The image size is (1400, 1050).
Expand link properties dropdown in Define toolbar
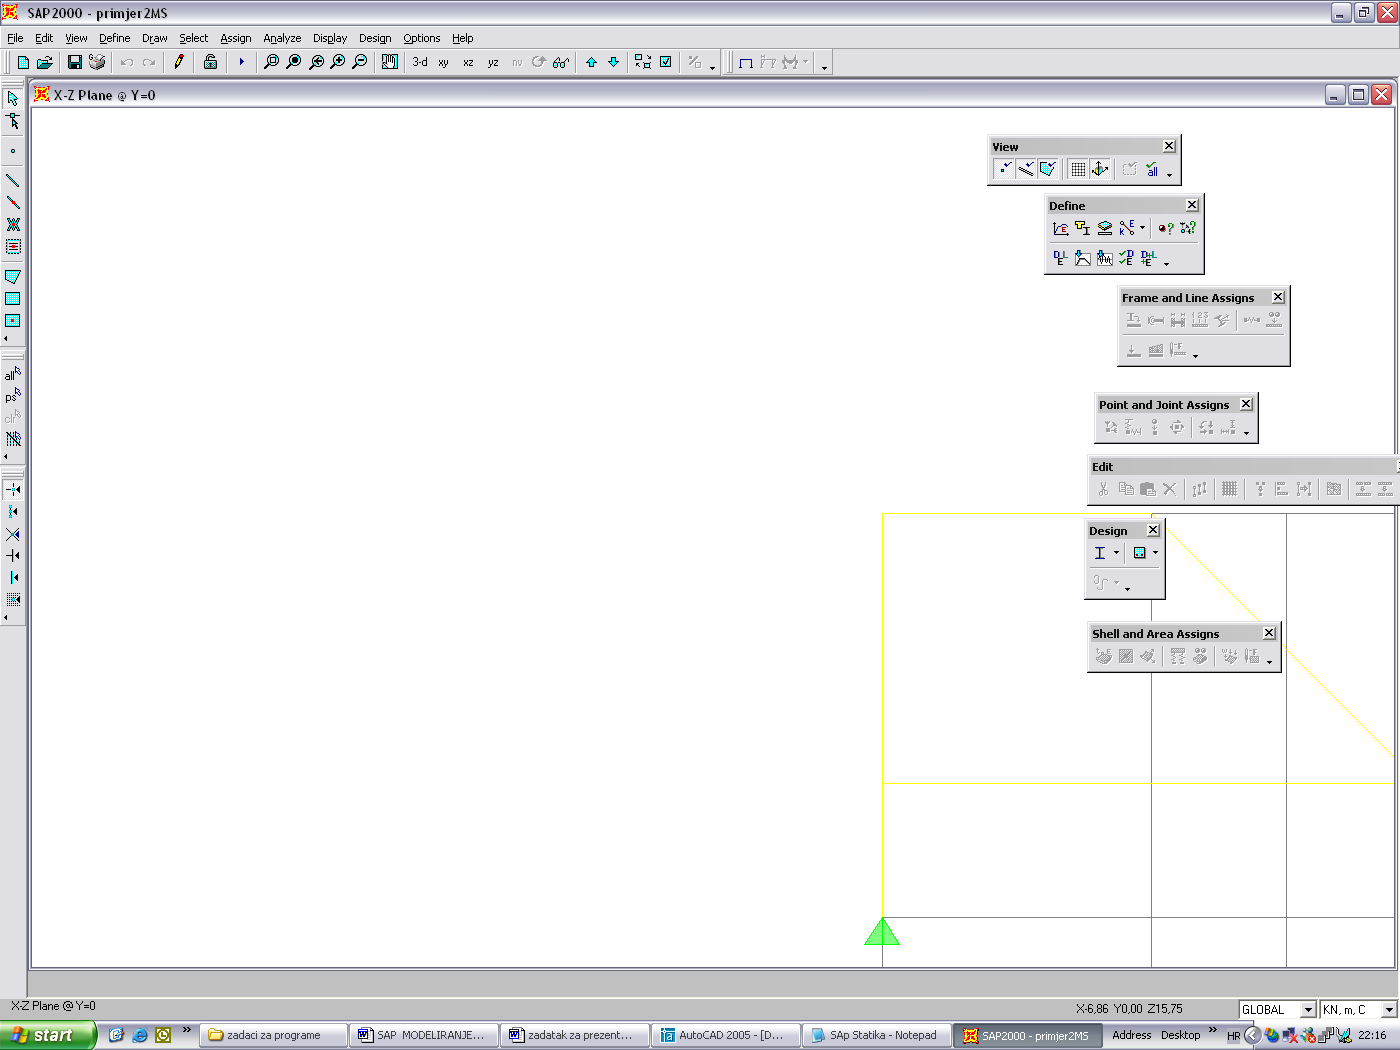(1143, 228)
